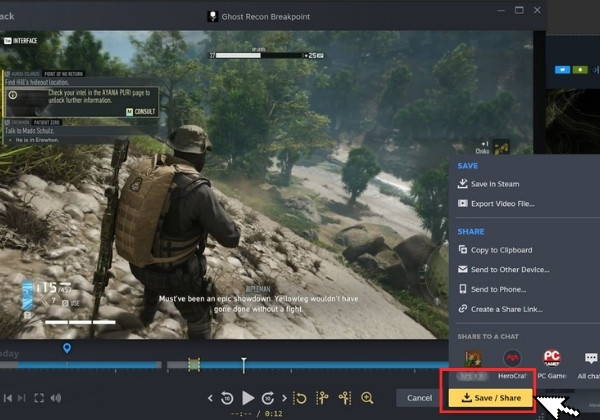Click the green icon in the background window
This screenshot has height=420, width=600.
(580, 70)
